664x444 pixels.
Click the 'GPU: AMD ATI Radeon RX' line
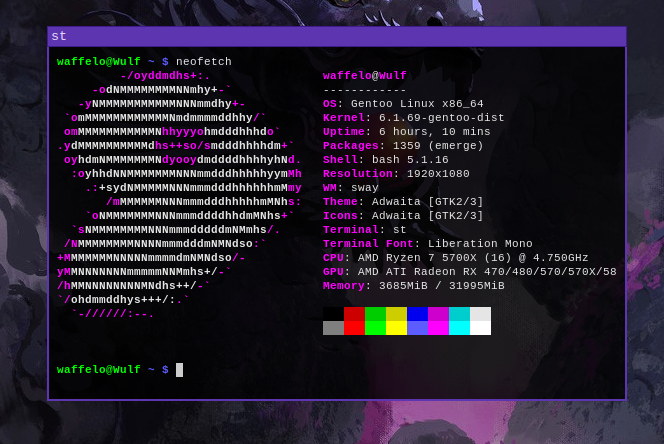[470, 272]
